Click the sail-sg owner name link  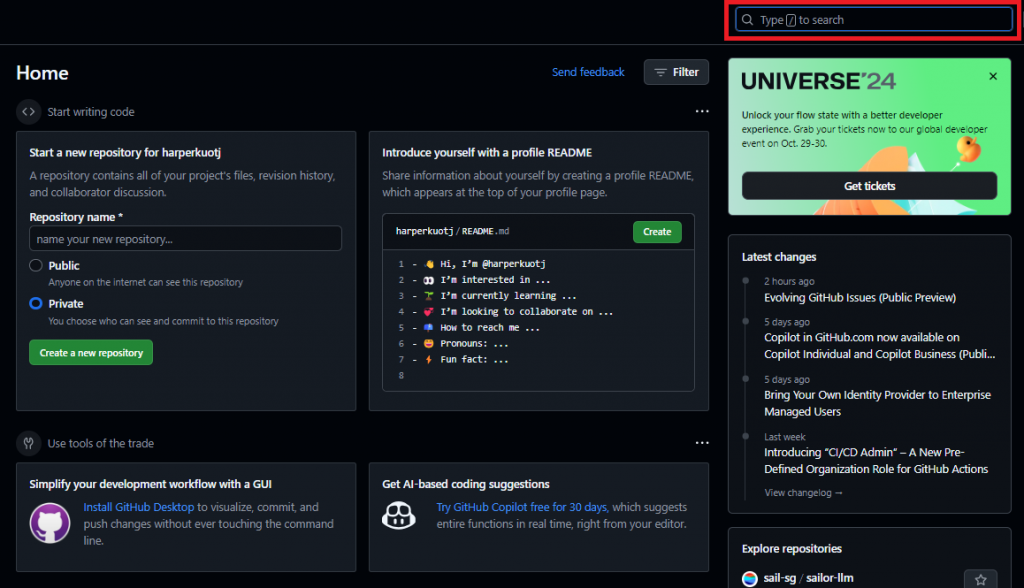point(780,578)
